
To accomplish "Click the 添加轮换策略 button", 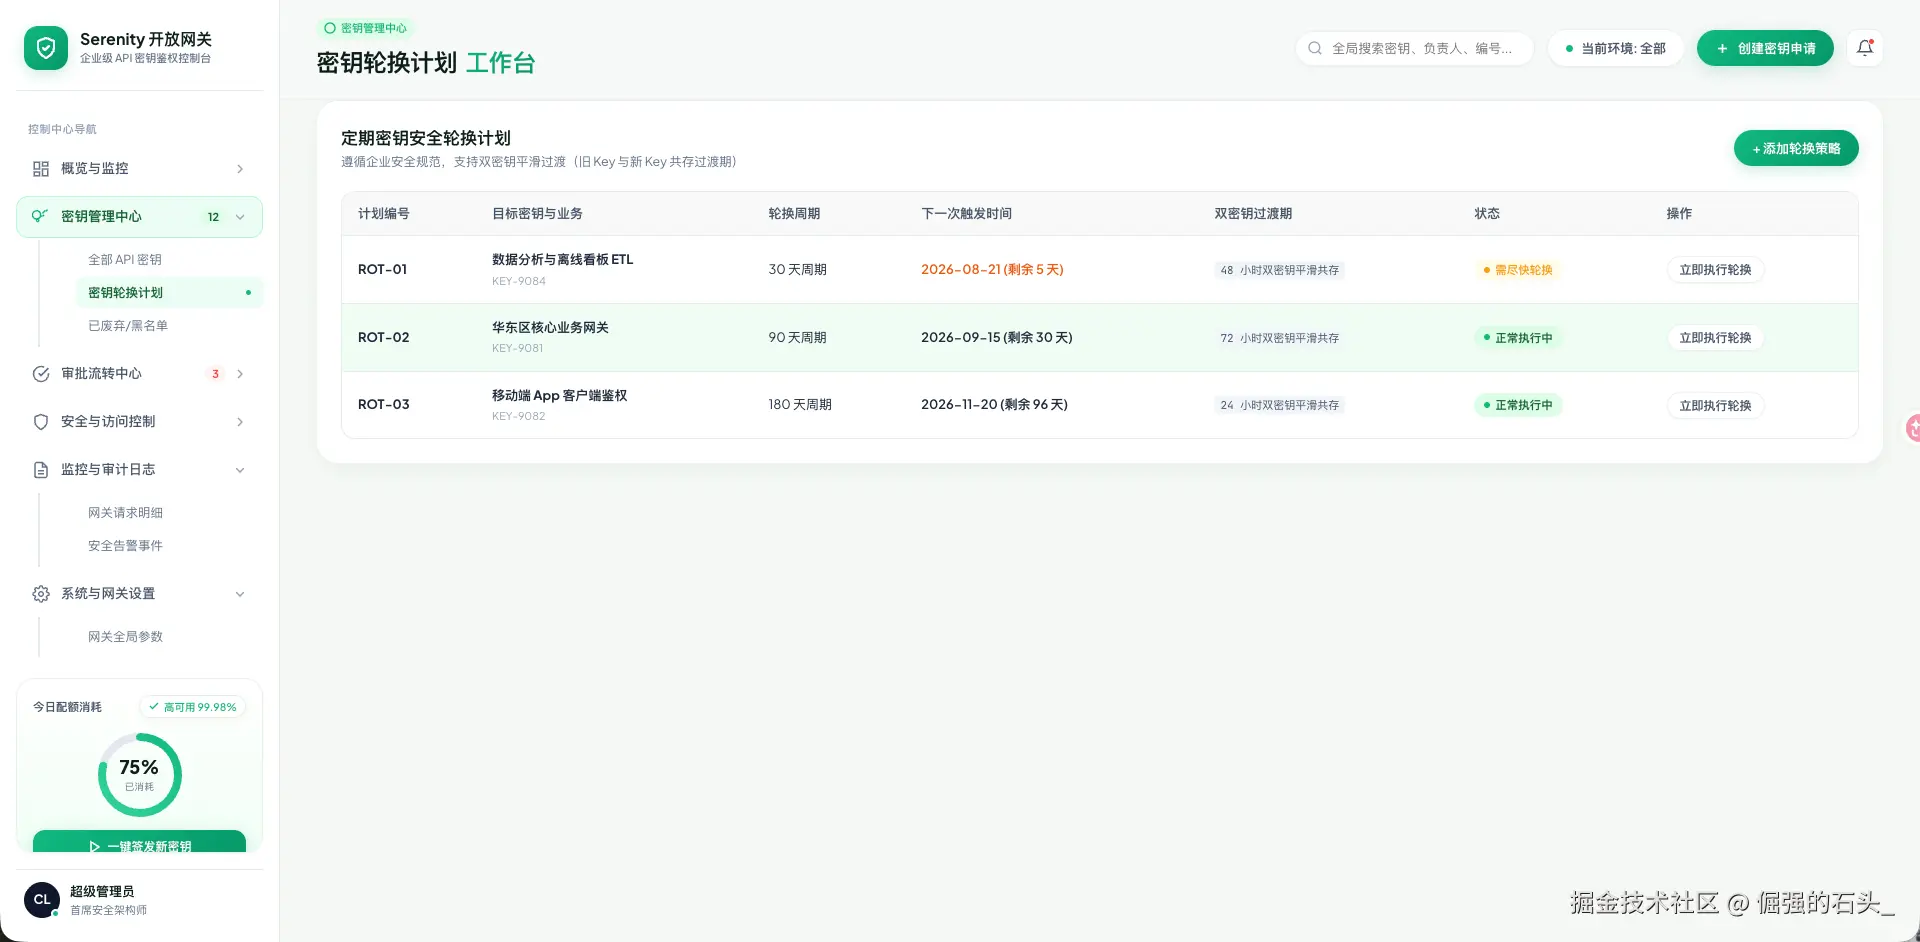I will (1796, 149).
